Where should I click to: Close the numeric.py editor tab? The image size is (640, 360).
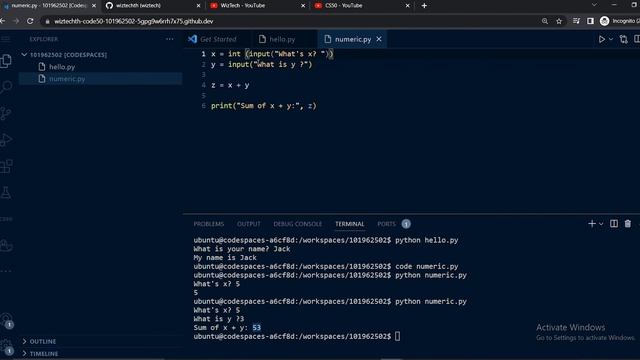pos(379,39)
